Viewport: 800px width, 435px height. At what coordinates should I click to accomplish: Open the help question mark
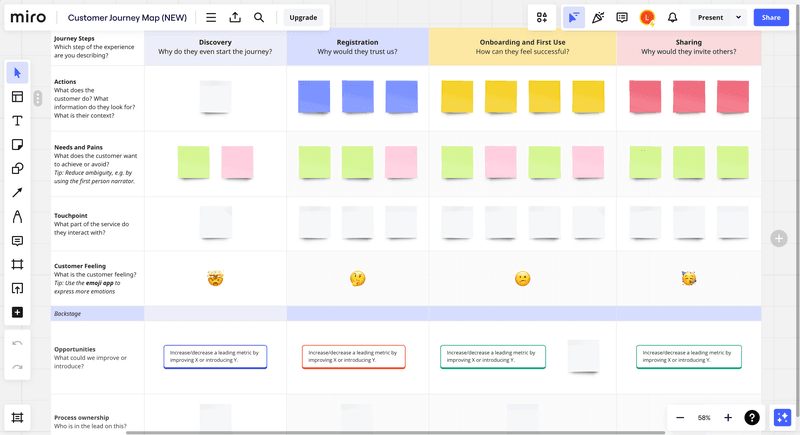[x=752, y=418]
